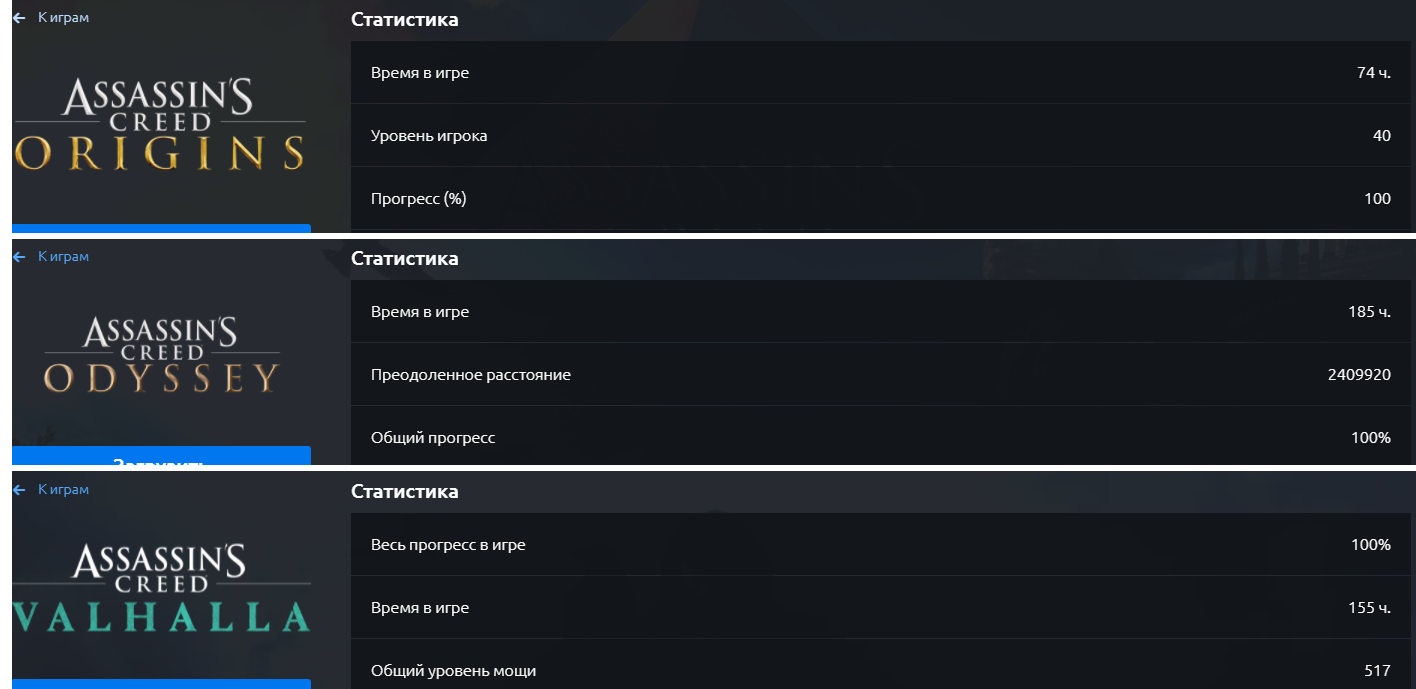Click the Assassin's Creed Origins logo
Viewport: 1416px width, 689px height.
160,125
